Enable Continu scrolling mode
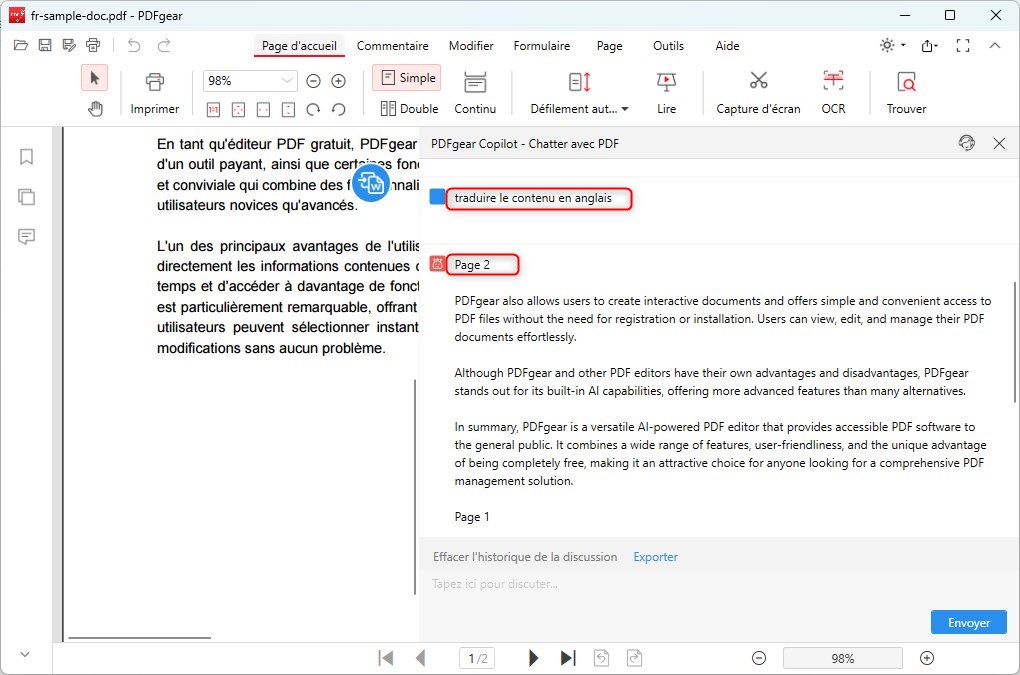Viewport: 1020px width, 675px height. (475, 92)
